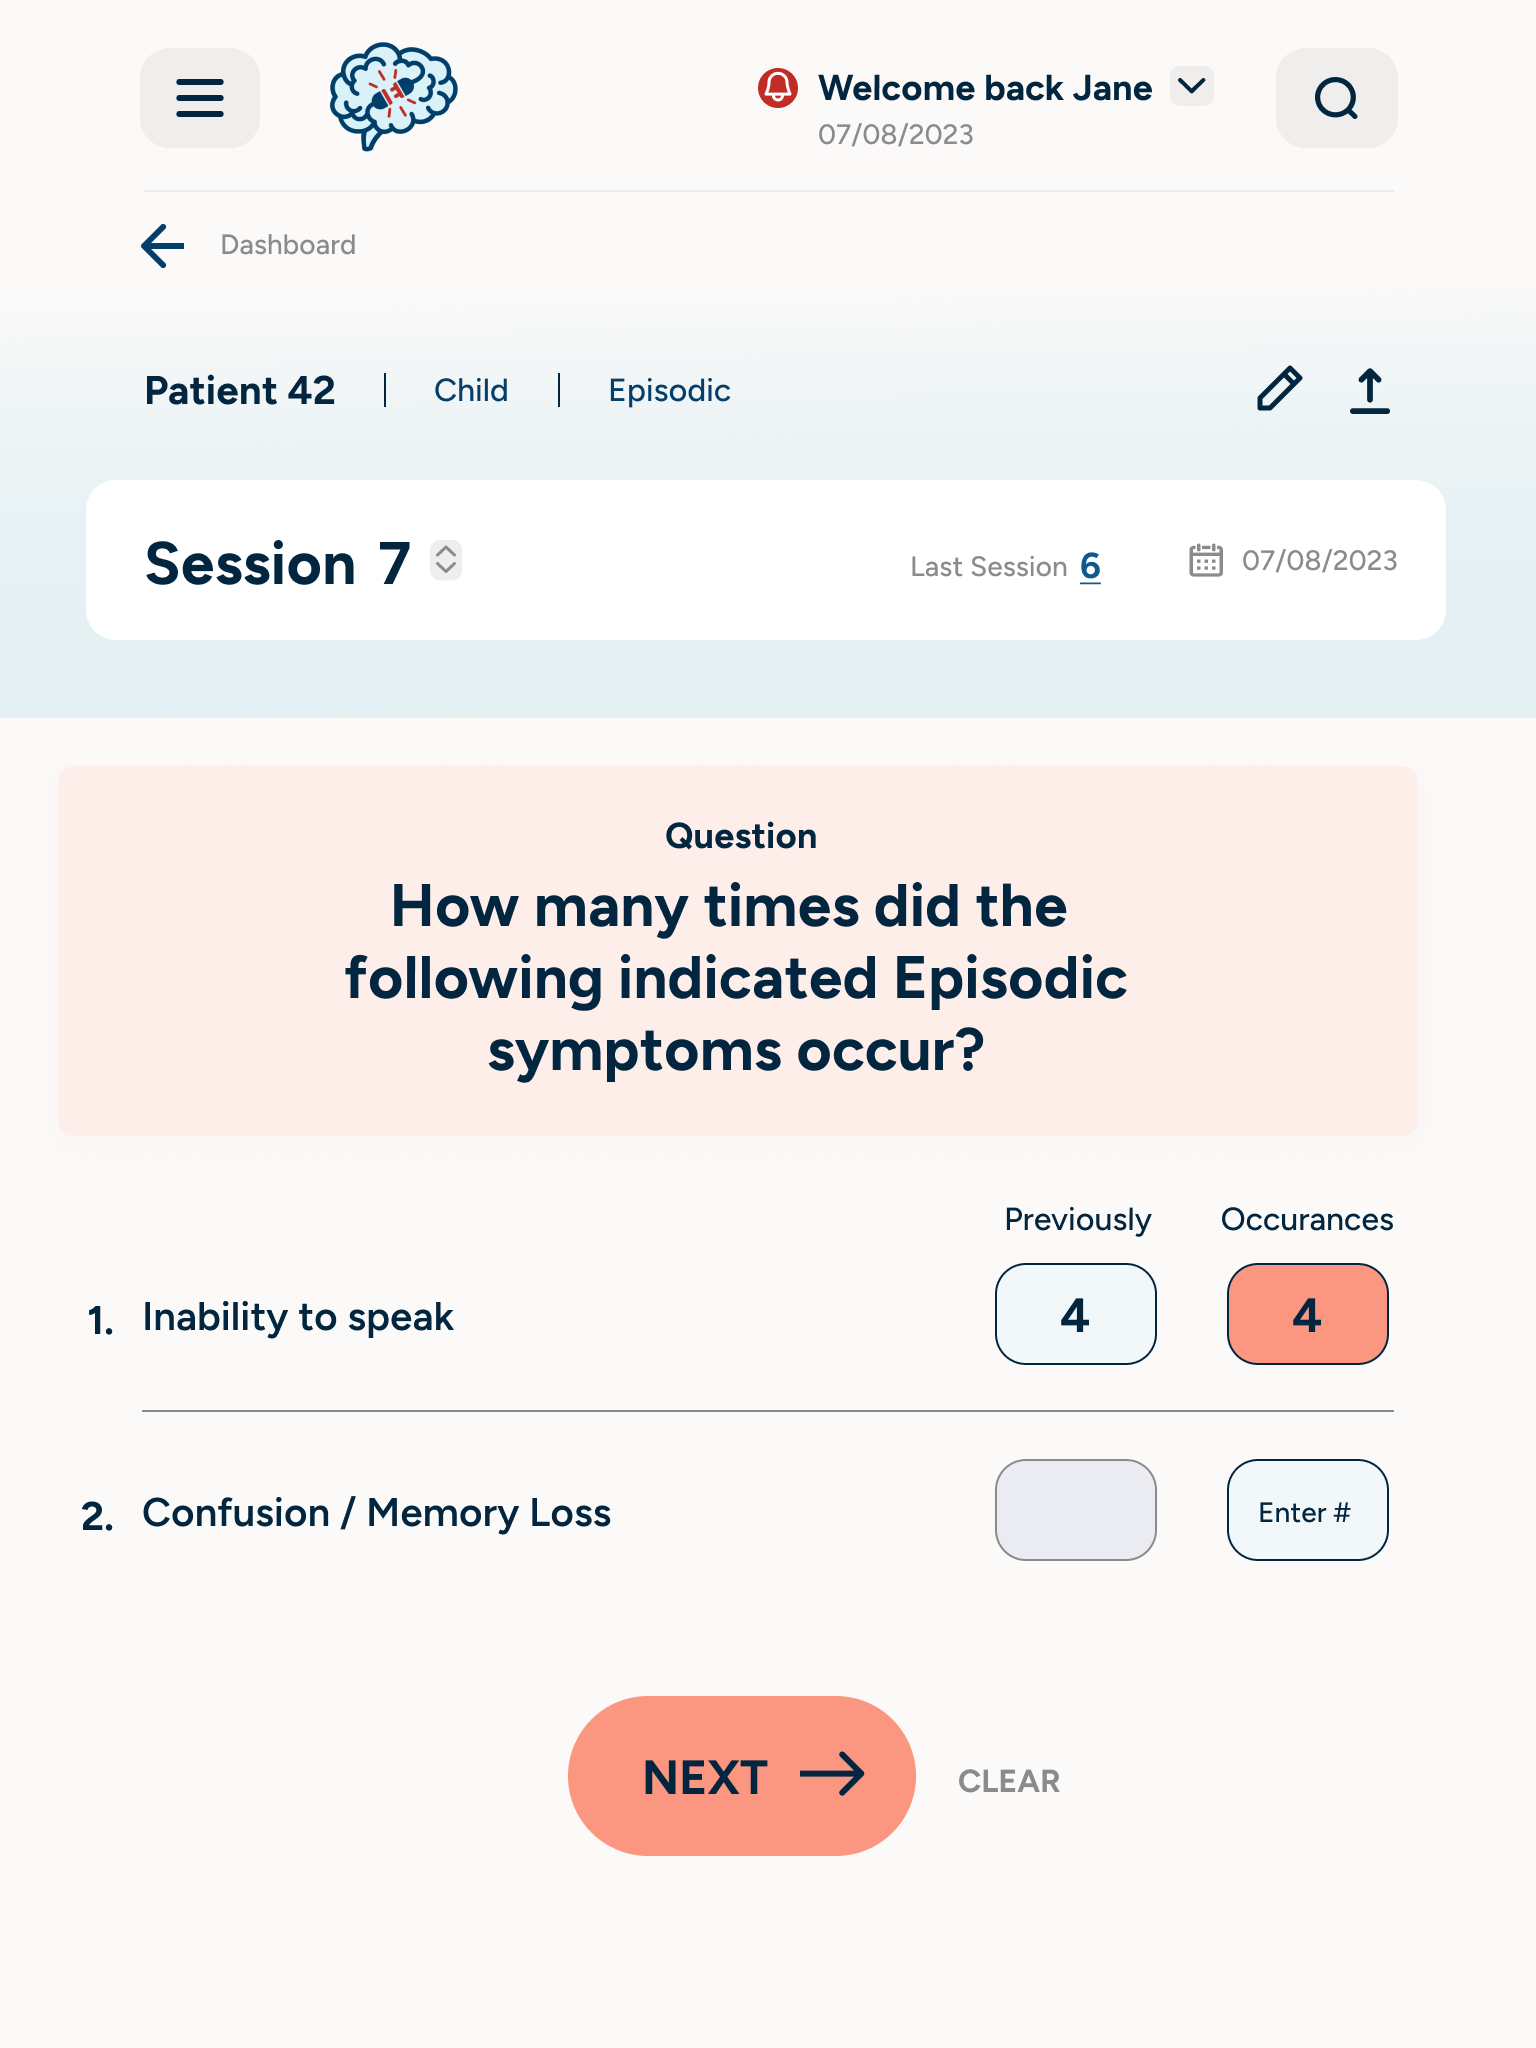The height and width of the screenshot is (2048, 1536).
Task: Open the session date calendar icon
Action: [x=1206, y=561]
